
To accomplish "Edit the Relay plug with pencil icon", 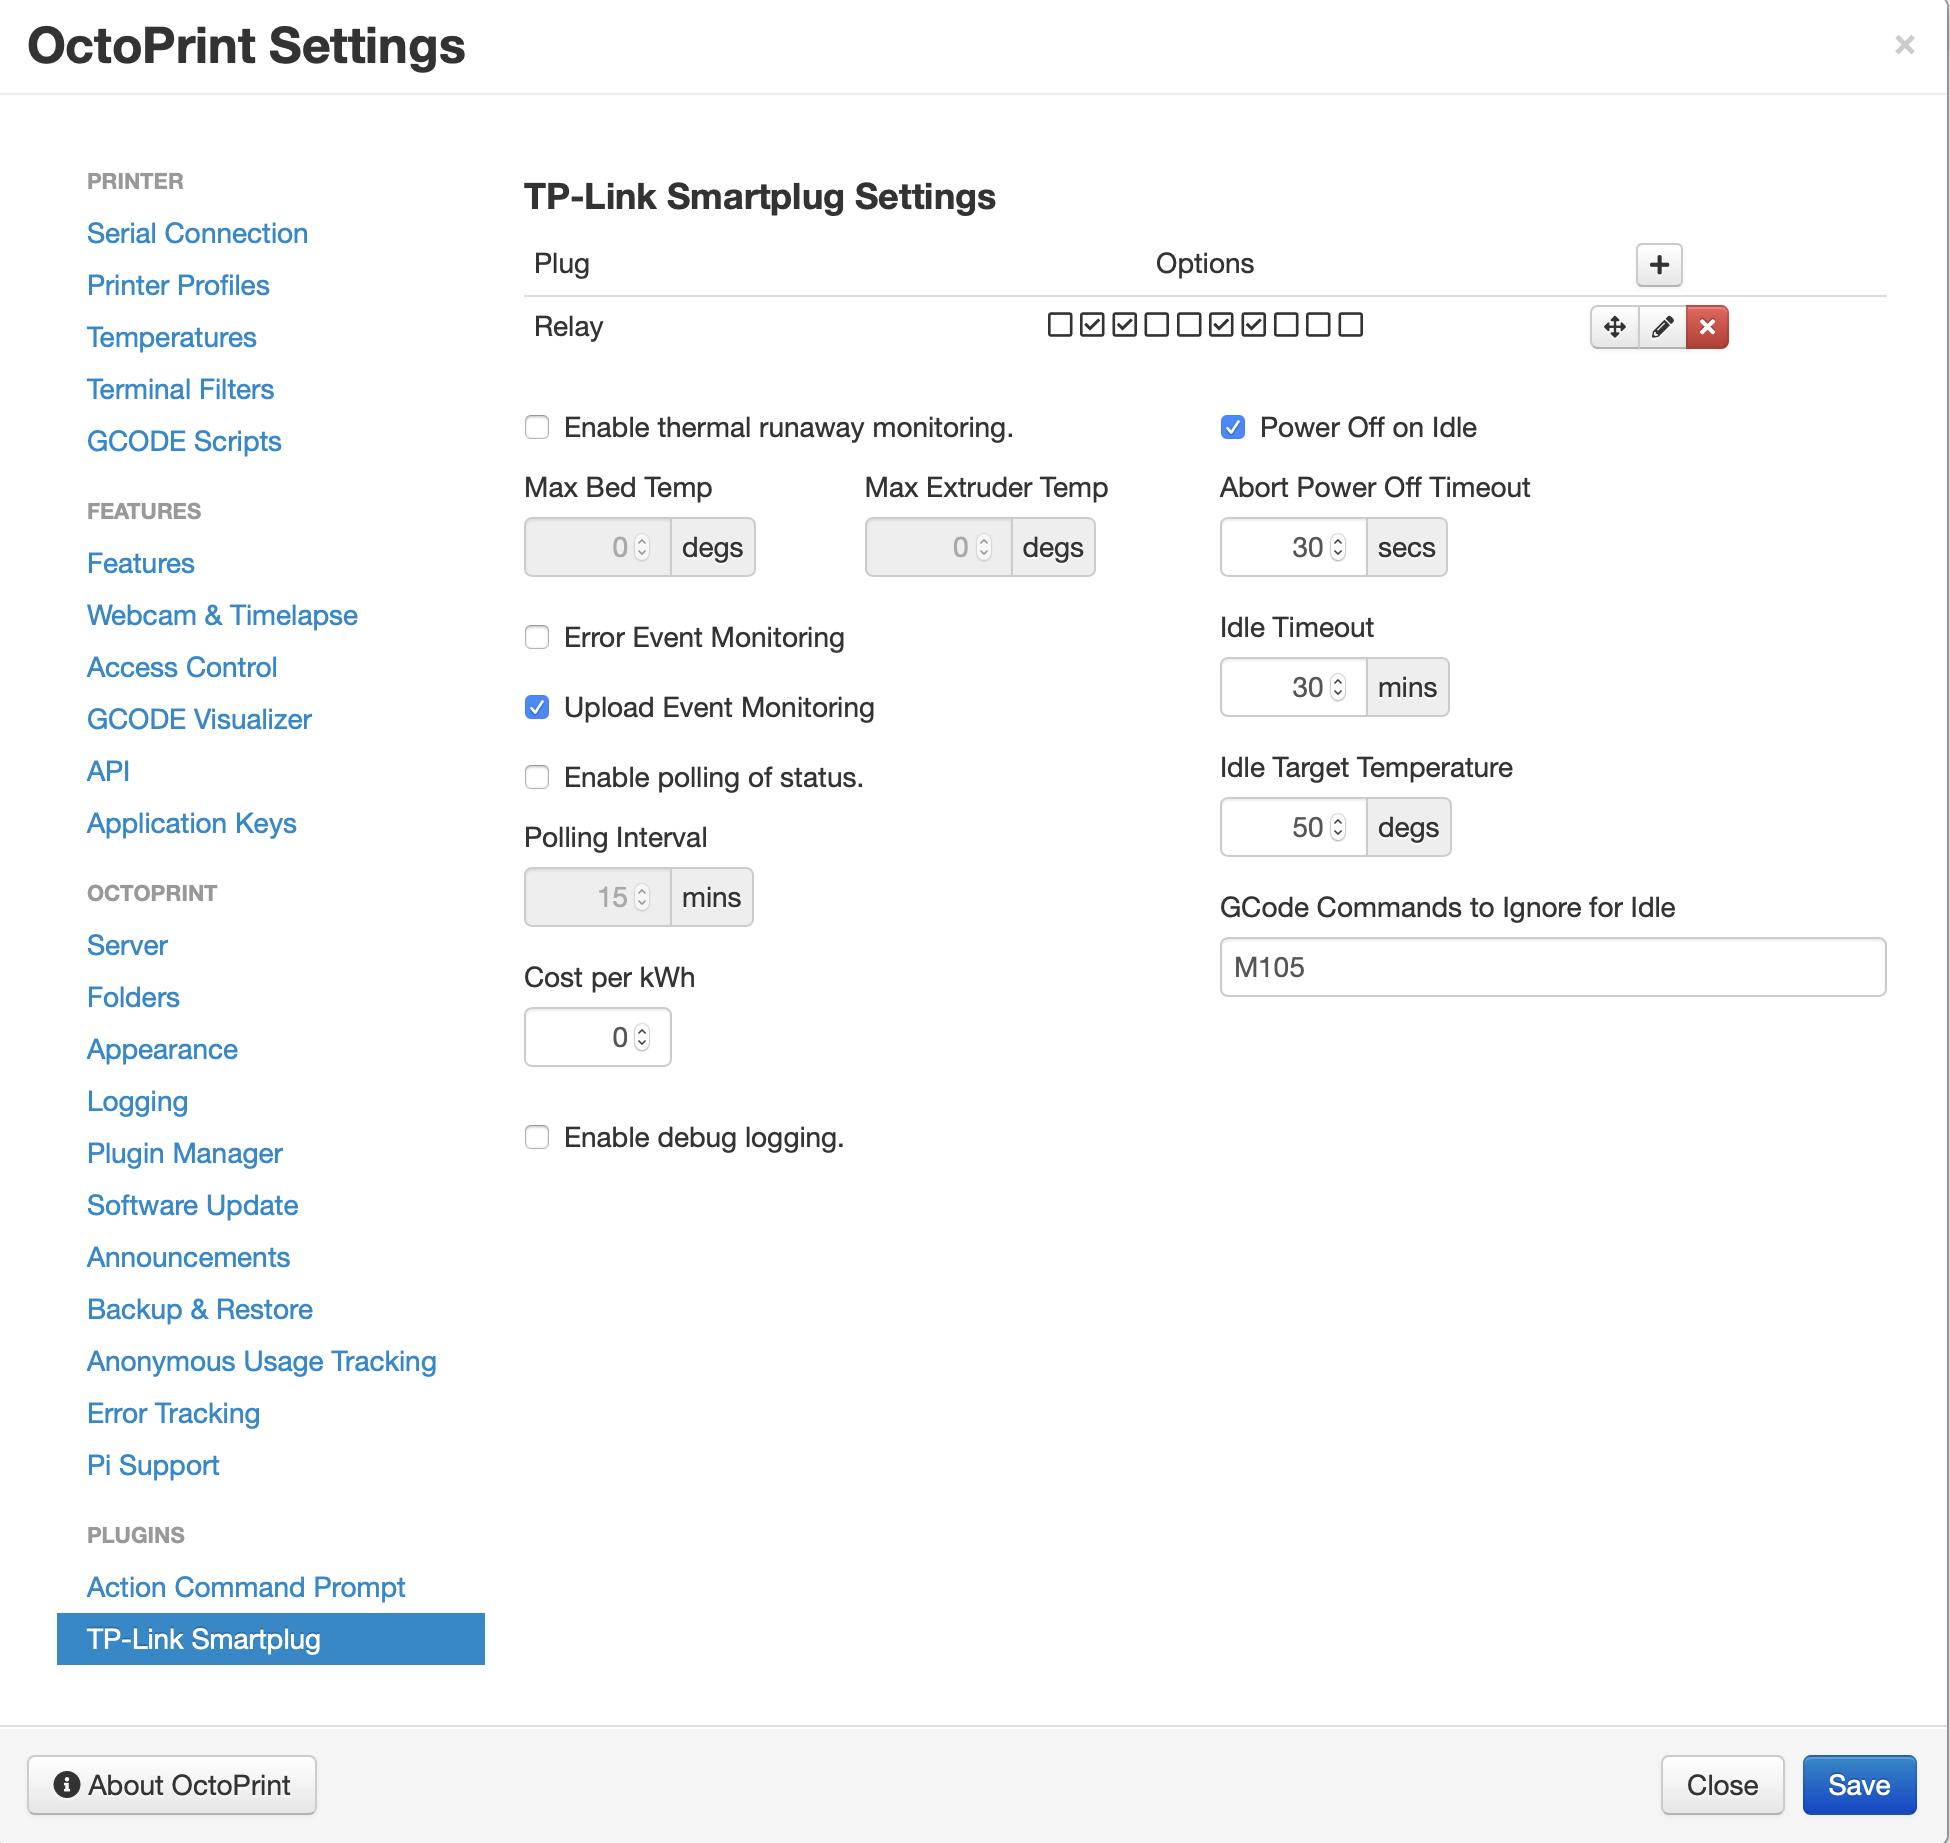I will pos(1662,327).
